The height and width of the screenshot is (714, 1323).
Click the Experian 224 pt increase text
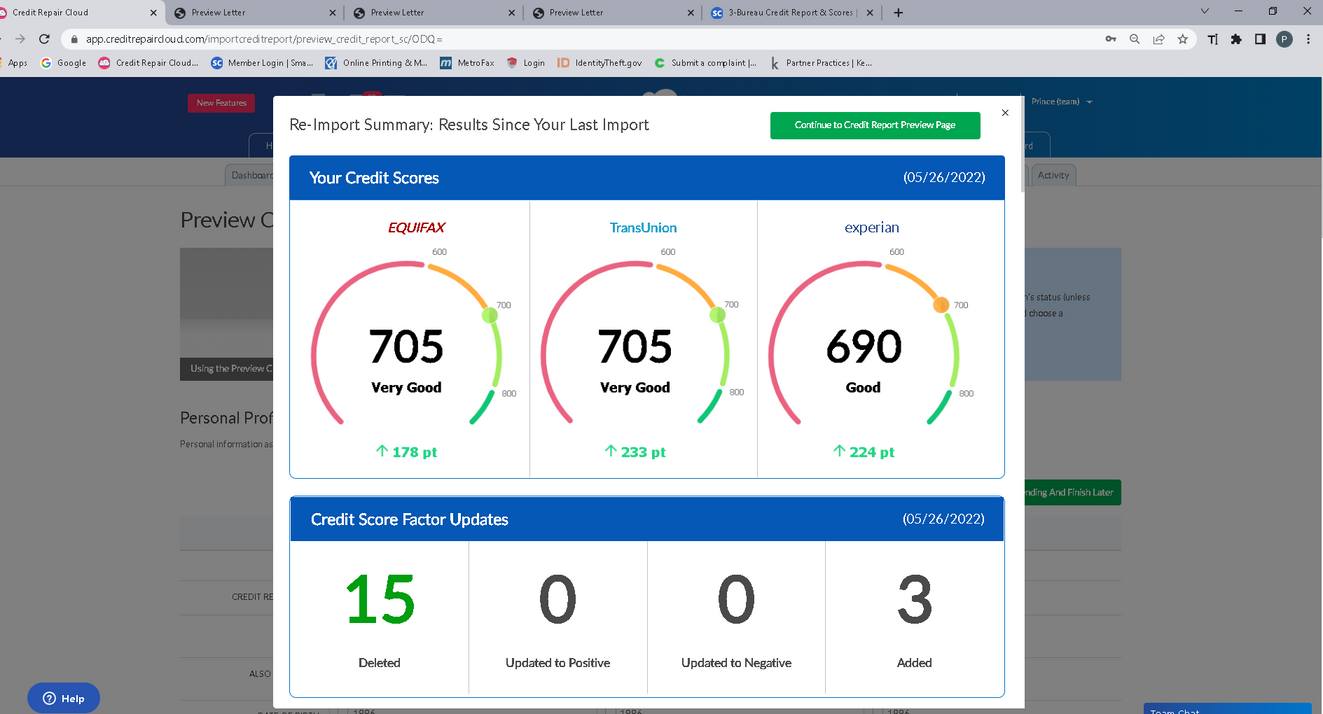click(863, 452)
